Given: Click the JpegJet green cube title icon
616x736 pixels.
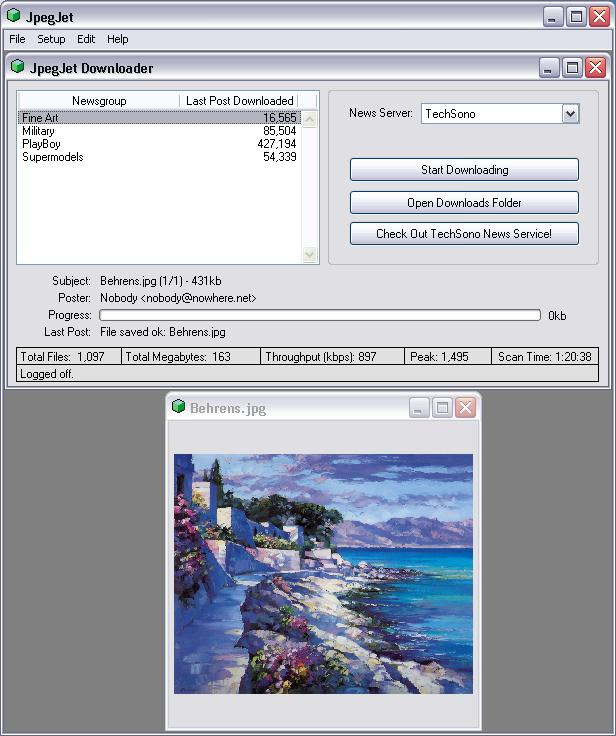Looking at the screenshot, I should click(14, 15).
